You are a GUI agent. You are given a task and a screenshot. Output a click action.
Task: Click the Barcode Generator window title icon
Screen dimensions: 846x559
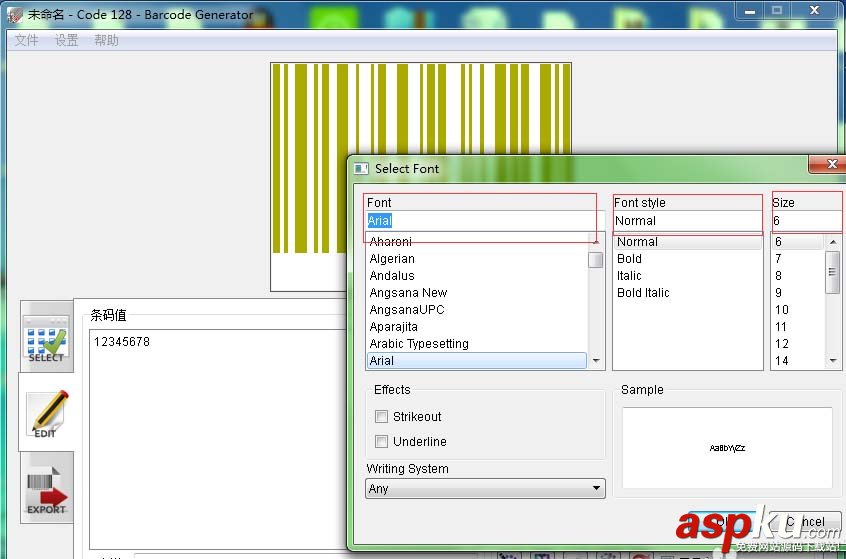(15, 15)
